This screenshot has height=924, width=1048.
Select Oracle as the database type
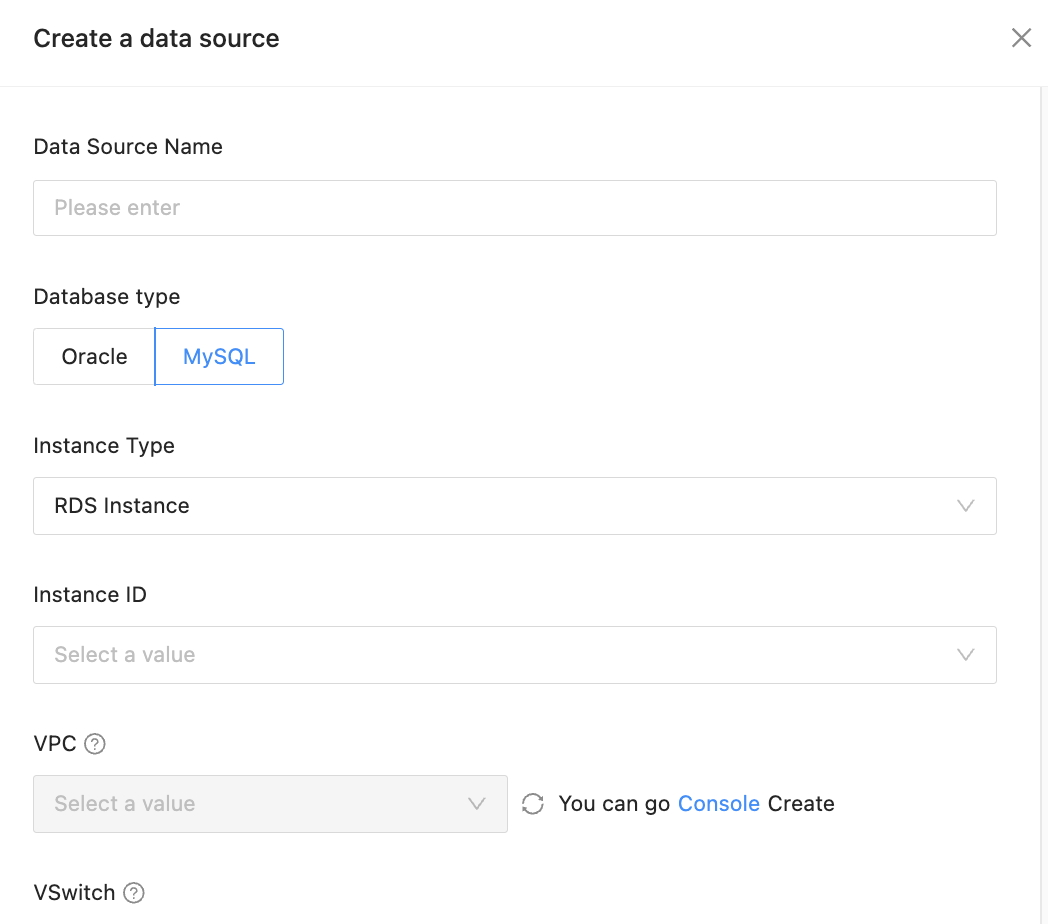(x=94, y=357)
